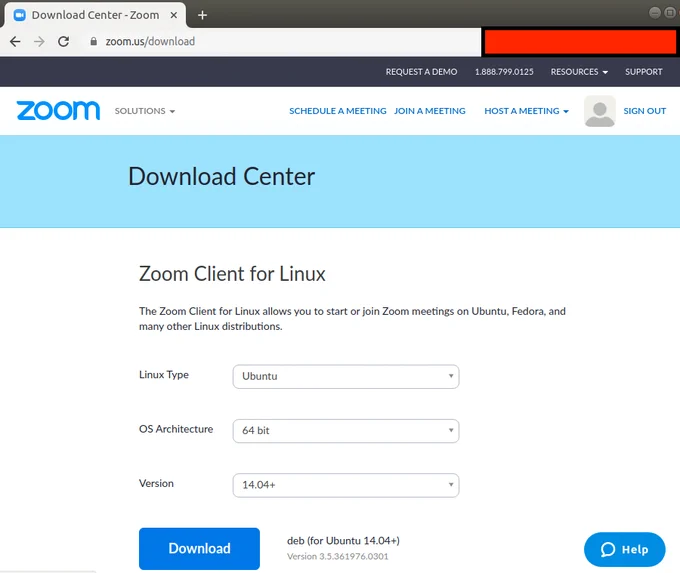The image size is (680, 573).
Task: Open the SUPPORT link
Action: click(644, 72)
